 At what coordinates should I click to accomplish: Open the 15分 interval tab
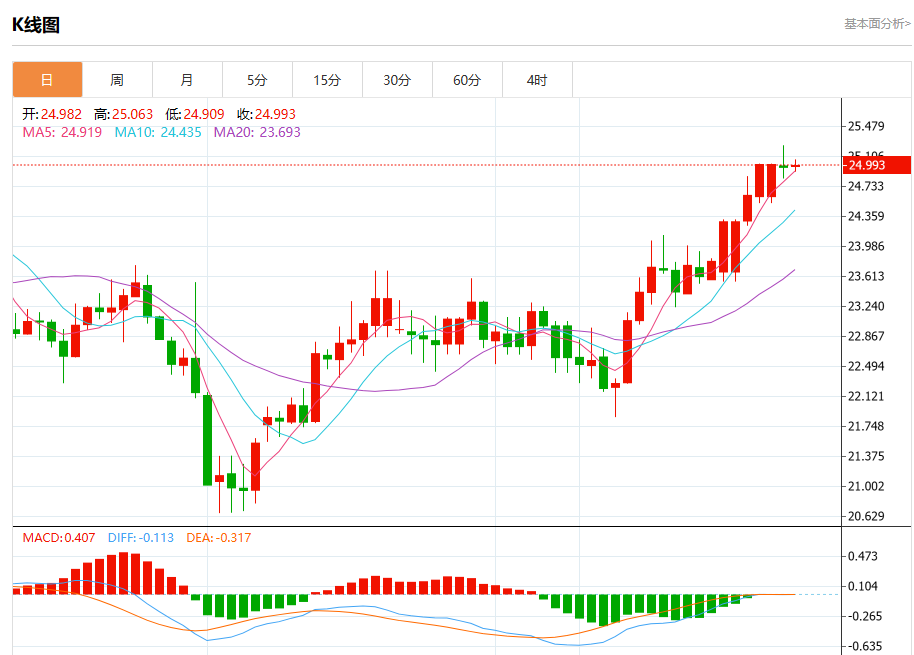[x=327, y=80]
